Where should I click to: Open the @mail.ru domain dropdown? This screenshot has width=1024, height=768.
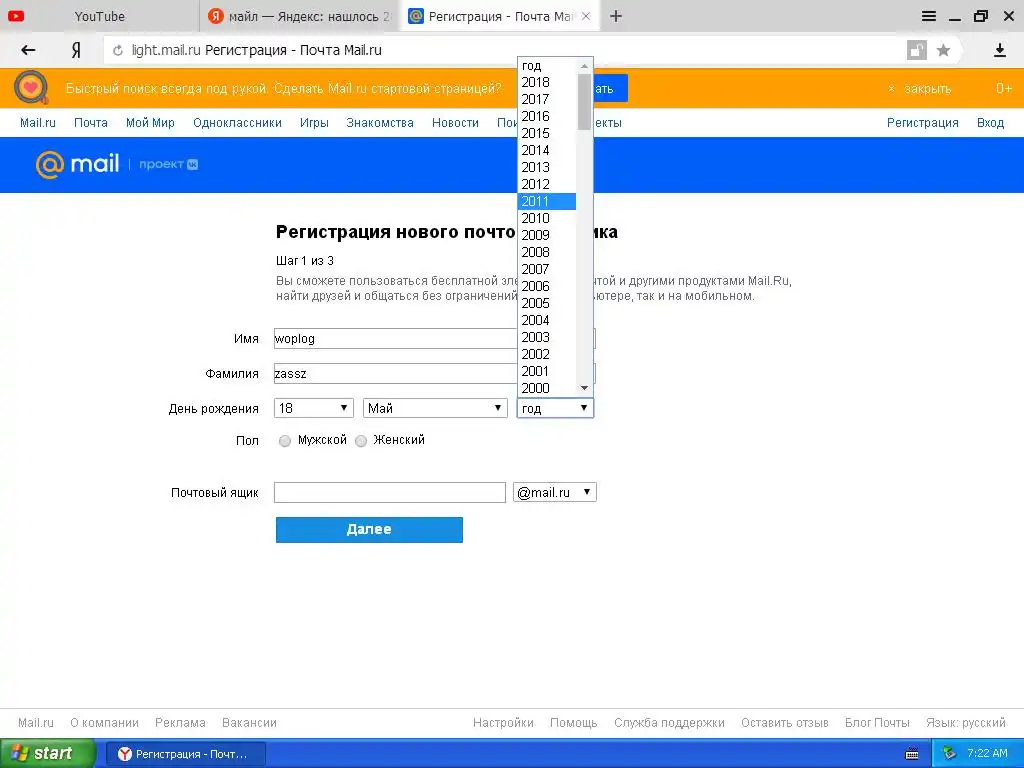pyautogui.click(x=554, y=492)
